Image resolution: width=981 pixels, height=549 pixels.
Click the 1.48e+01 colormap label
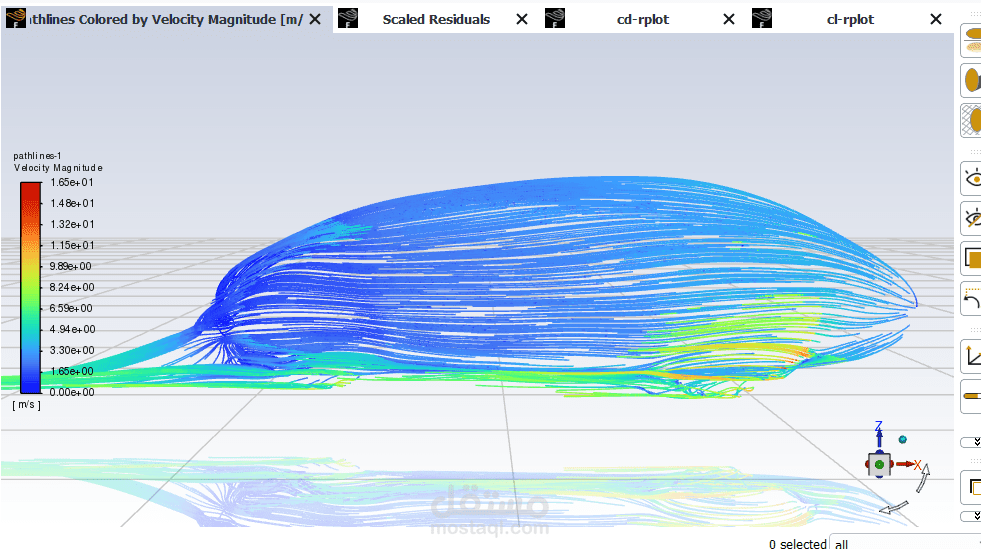coord(72,203)
